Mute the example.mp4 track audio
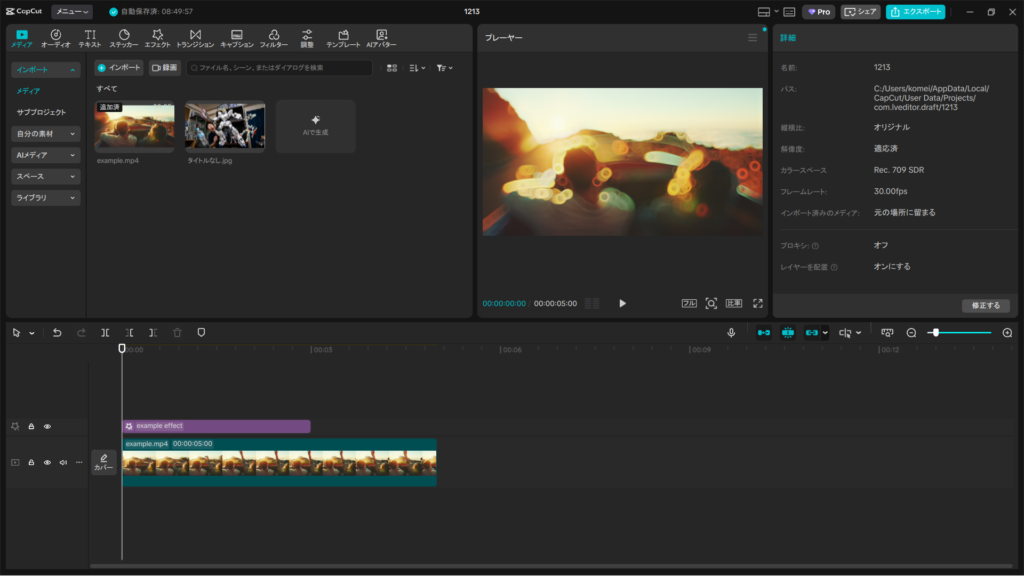Viewport: 1024px width, 576px height. (x=63, y=462)
